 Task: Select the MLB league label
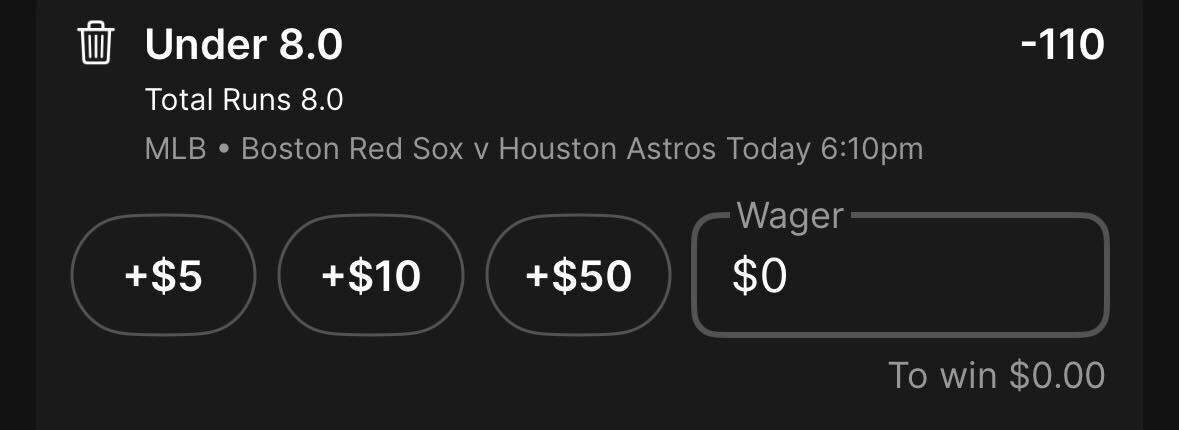coord(175,149)
